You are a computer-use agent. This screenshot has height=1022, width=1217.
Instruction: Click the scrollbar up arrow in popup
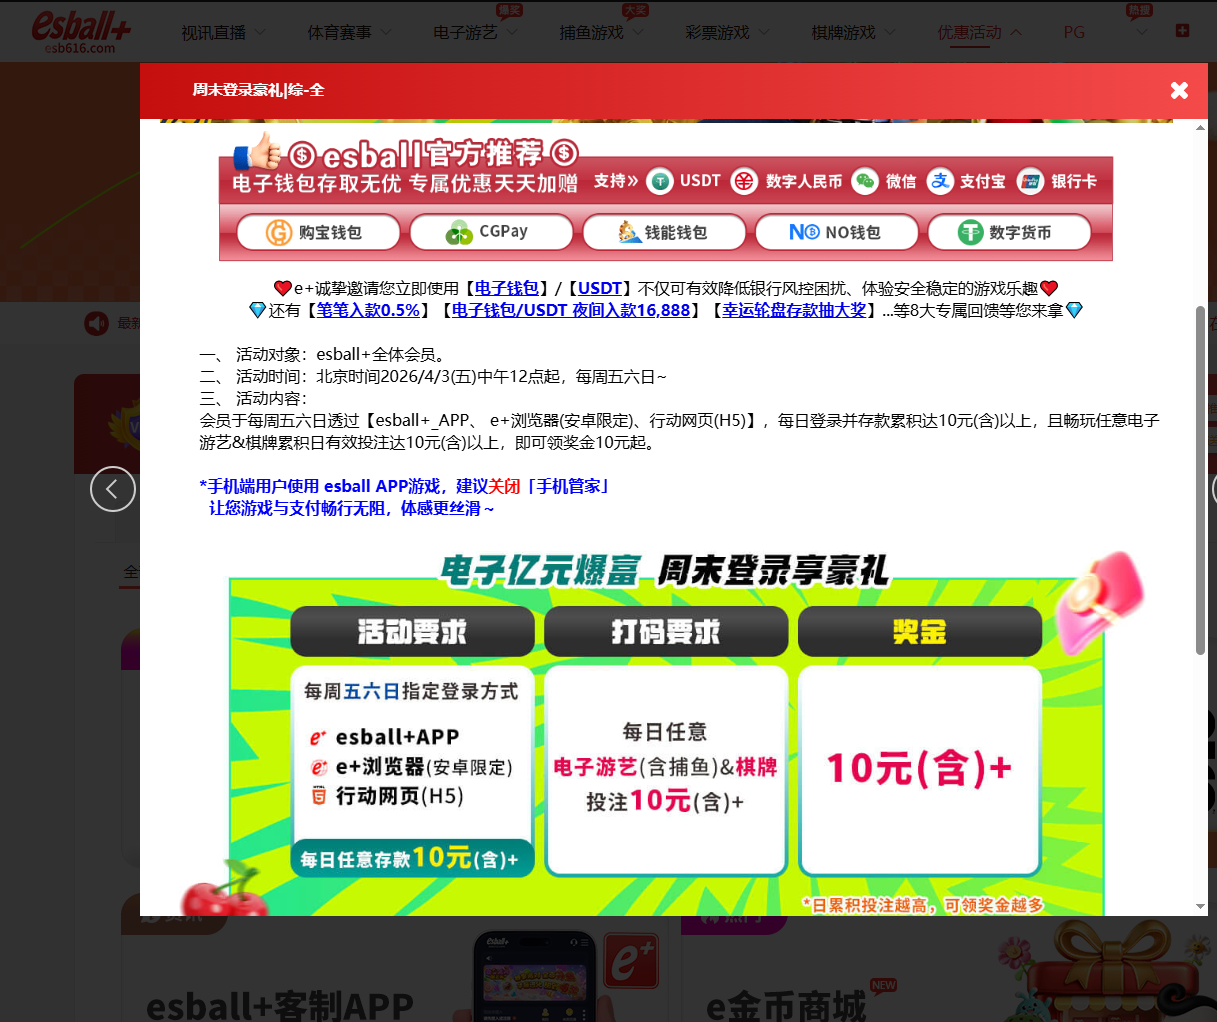[1200, 127]
